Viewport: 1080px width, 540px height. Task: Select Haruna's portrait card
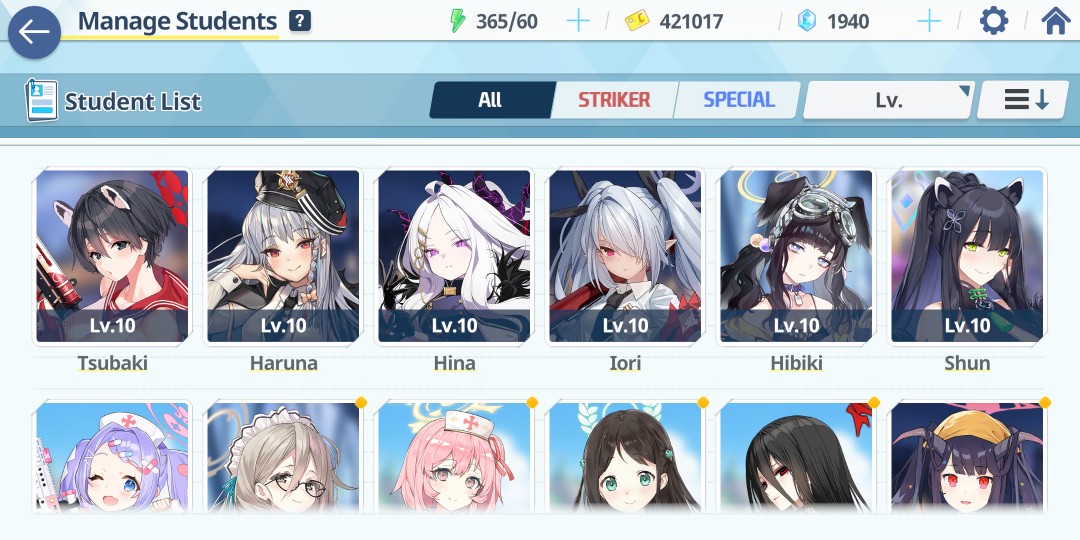tap(283, 256)
